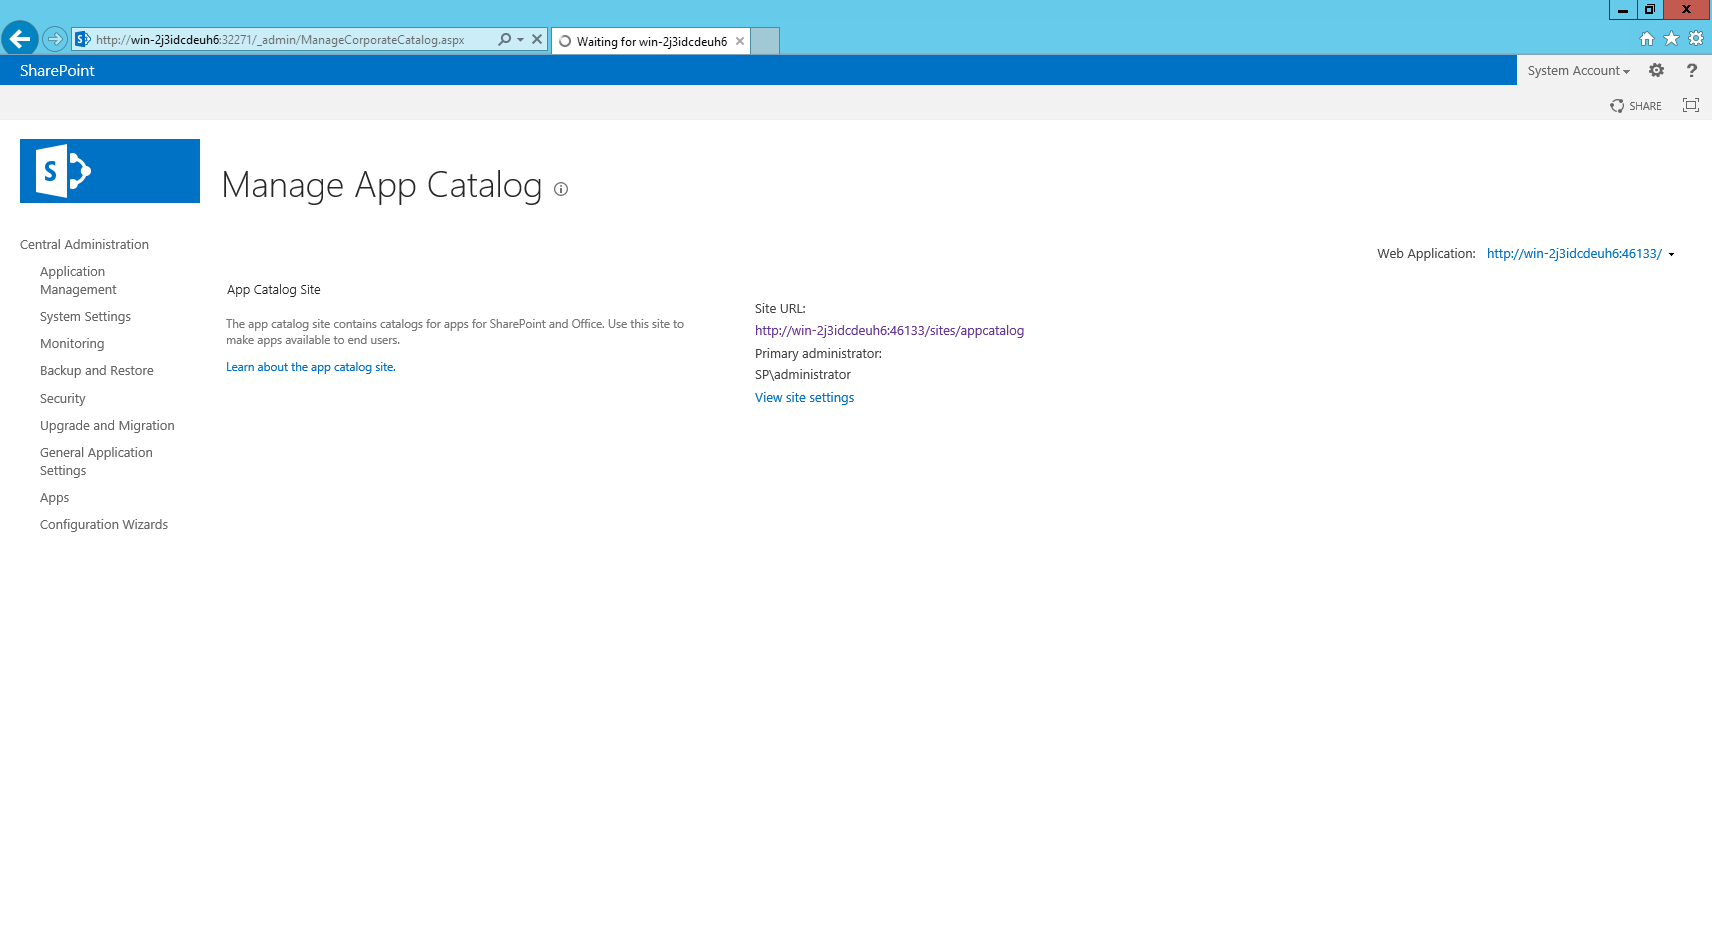Open Upgrade and Migration
The height and width of the screenshot is (952, 1712).
[107, 426]
